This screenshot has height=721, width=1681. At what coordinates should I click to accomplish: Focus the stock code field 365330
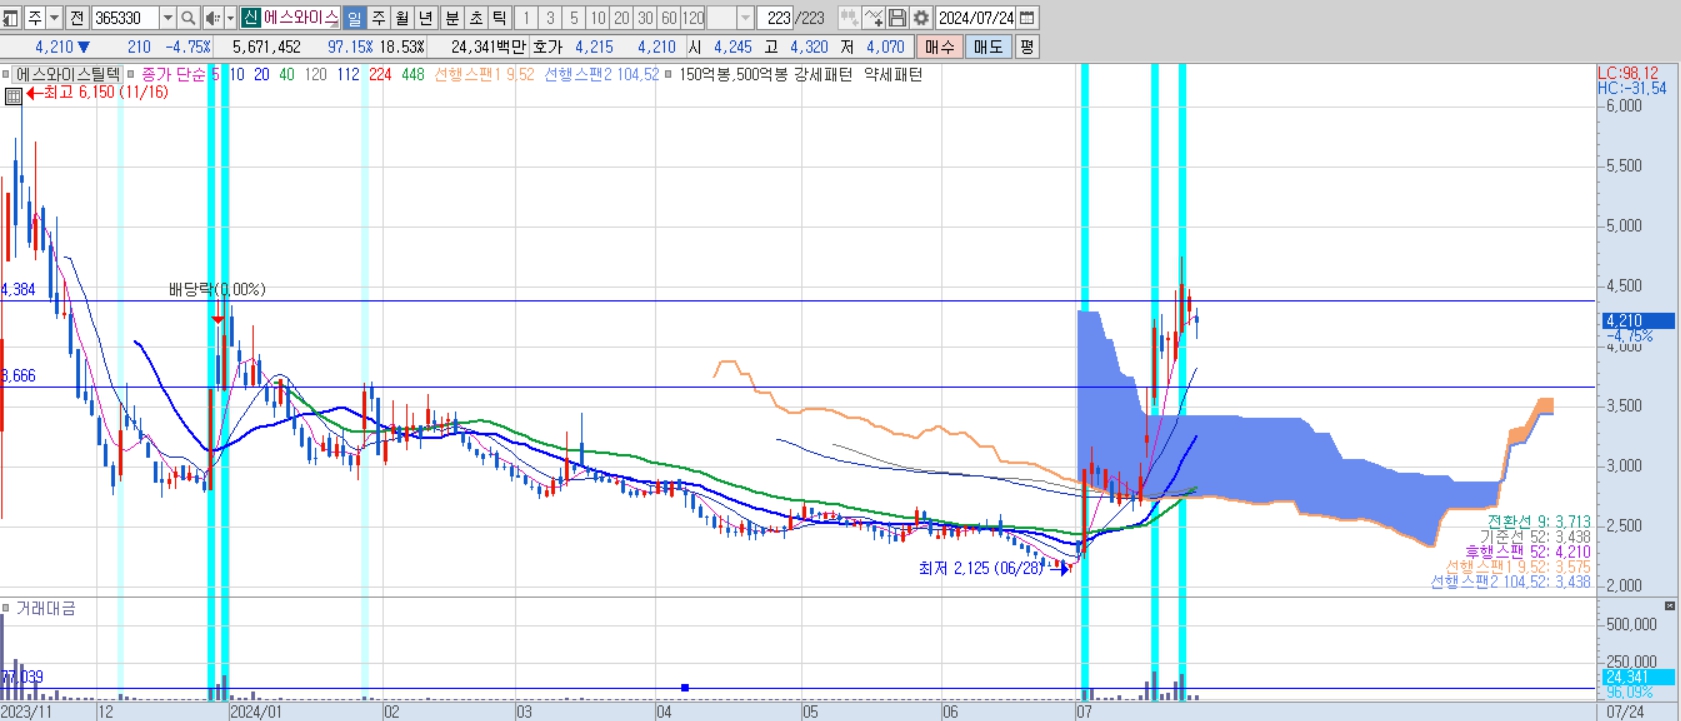[x=125, y=18]
